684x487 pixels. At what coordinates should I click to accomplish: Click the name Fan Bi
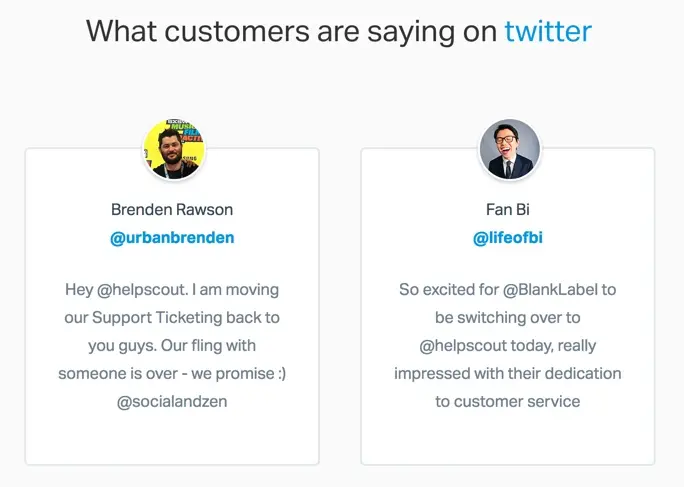click(508, 210)
